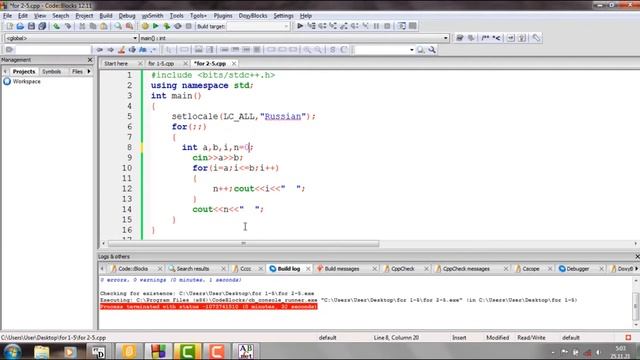
Task: Click the Break debugger pause icon
Action: click(x=376, y=26)
